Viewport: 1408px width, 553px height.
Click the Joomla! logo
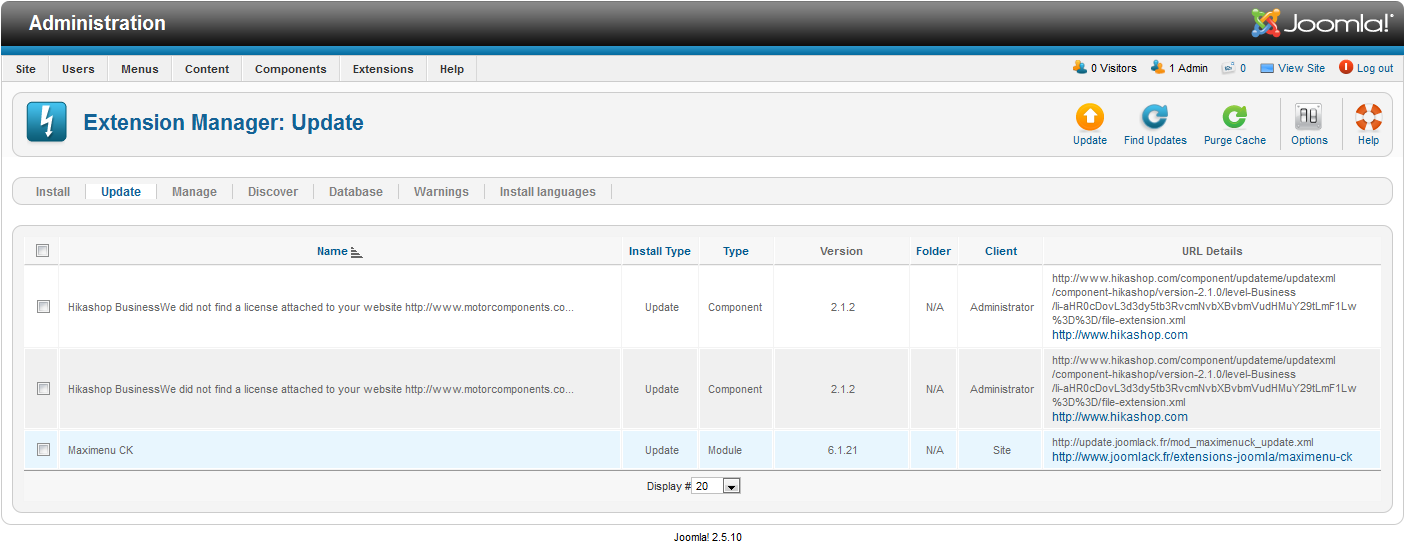[1322, 23]
